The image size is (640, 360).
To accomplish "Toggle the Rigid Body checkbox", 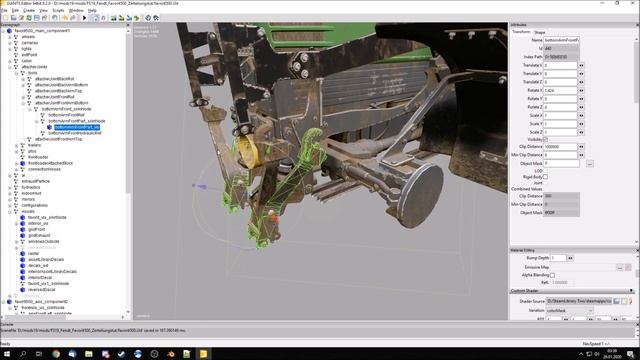I will coord(545,177).
